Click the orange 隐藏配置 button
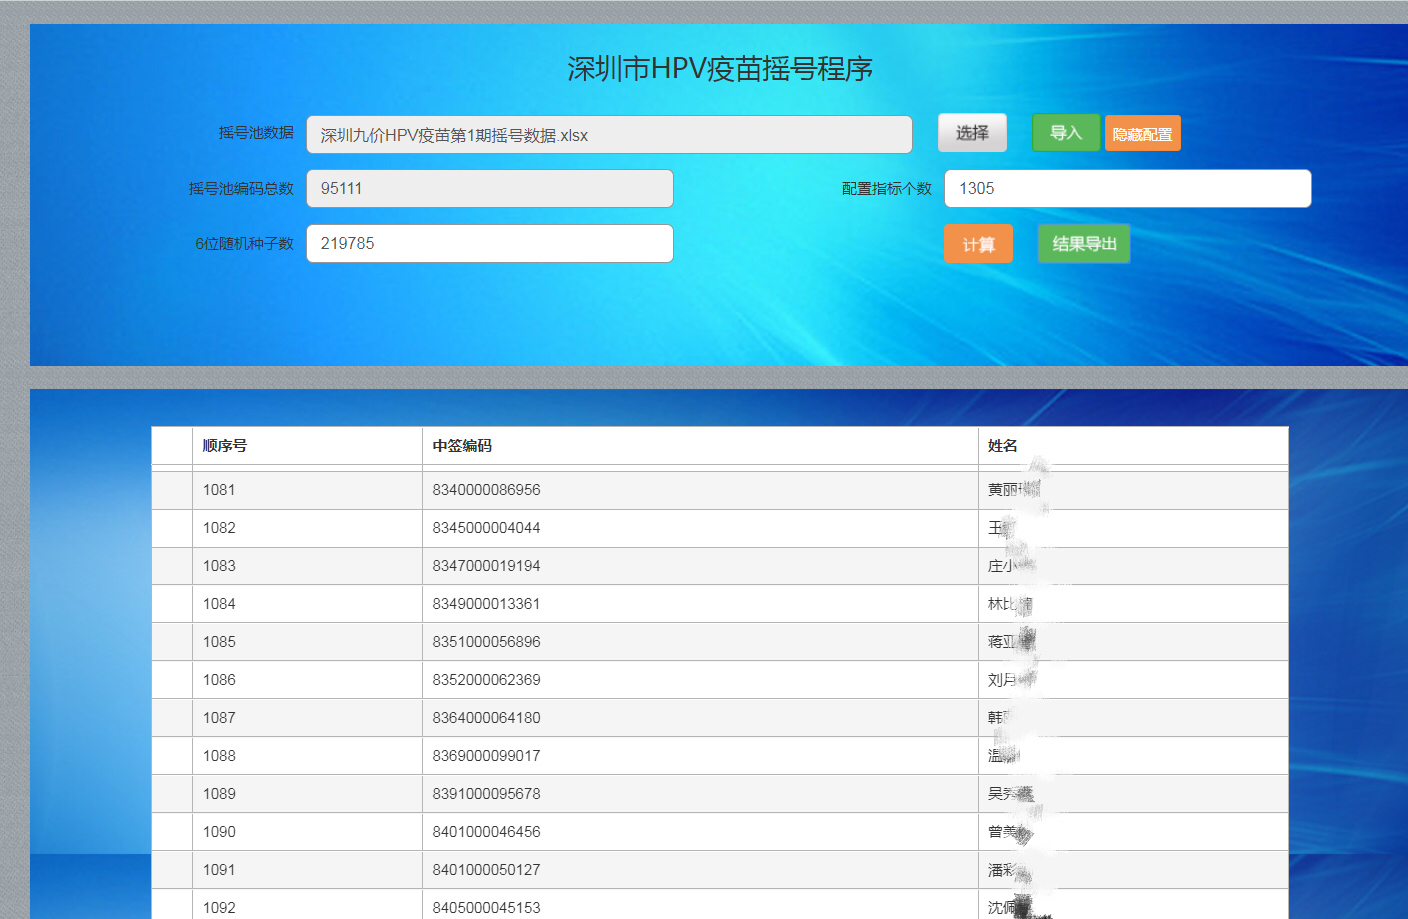1408x919 pixels. tap(1143, 134)
